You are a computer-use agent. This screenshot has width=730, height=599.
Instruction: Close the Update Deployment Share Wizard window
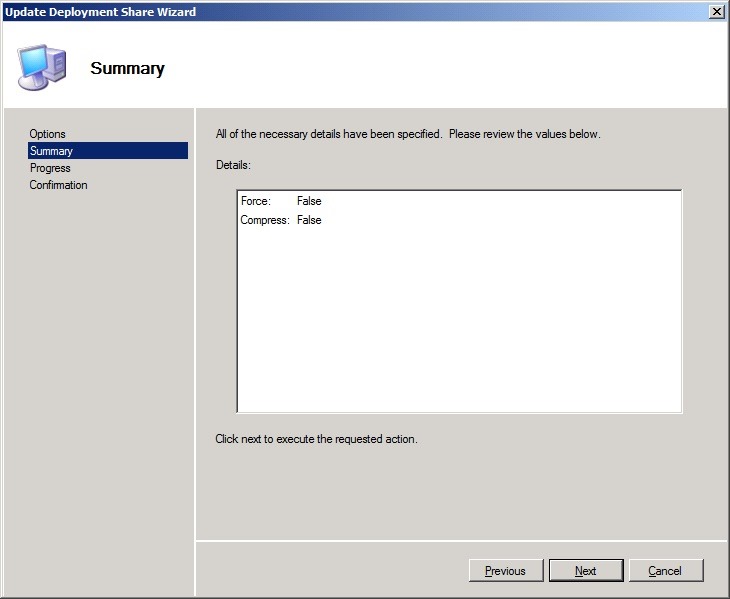[x=716, y=11]
